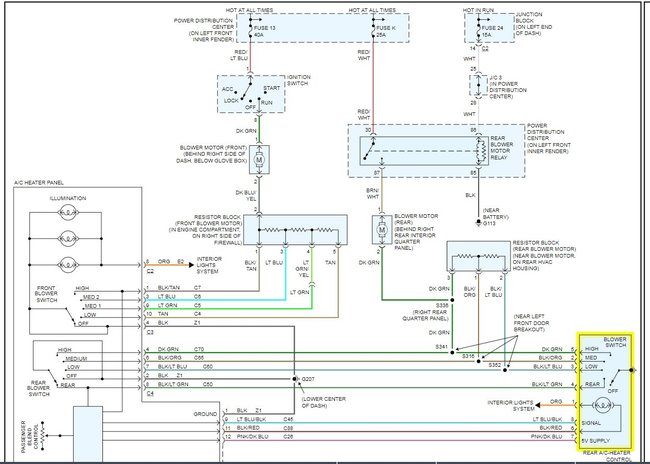Click the FRONT BLOWER SWITCH label
Image resolution: width=650 pixels, height=464 pixels.
click(x=46, y=294)
